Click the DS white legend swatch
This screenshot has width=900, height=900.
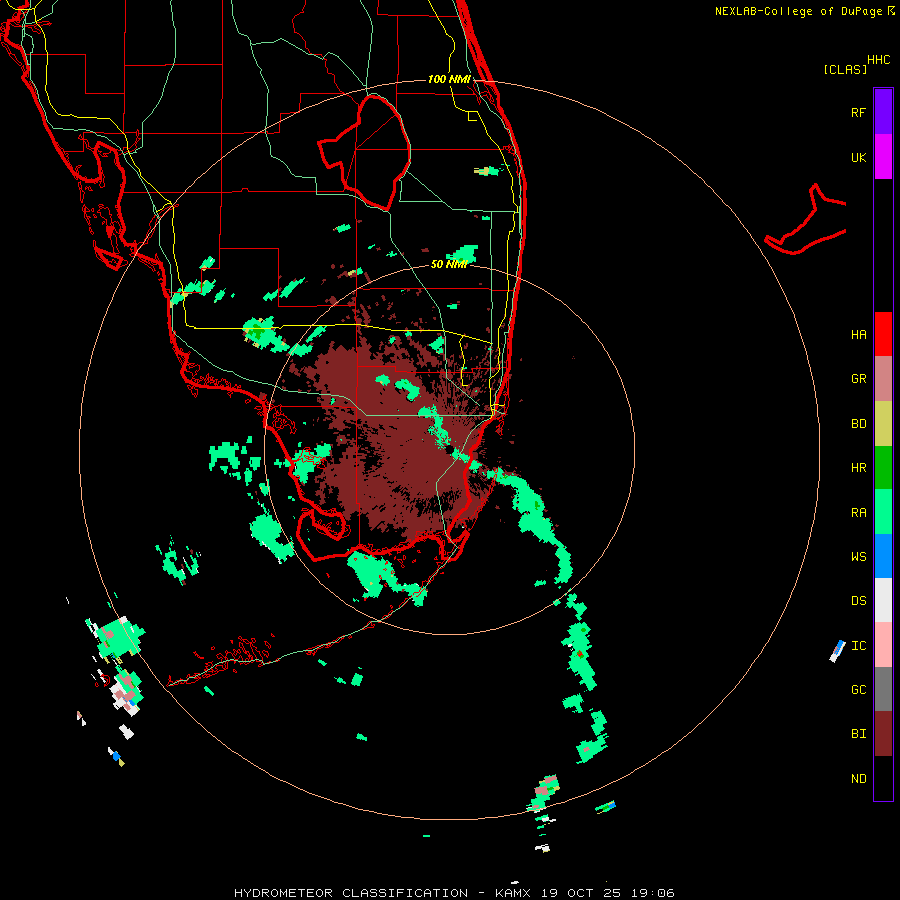[x=883, y=600]
